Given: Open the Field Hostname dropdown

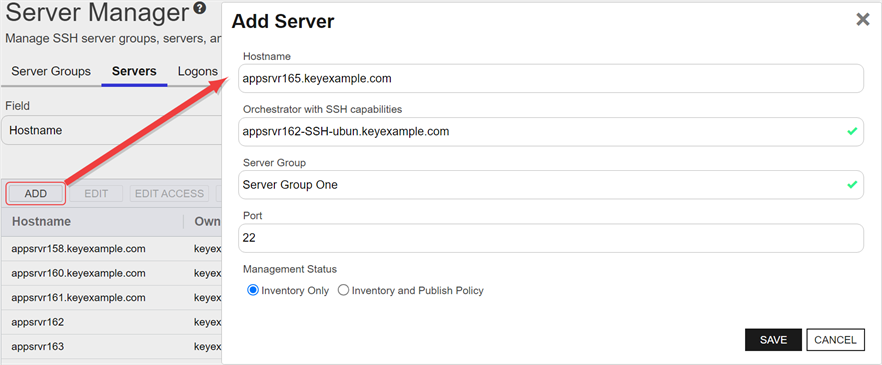Looking at the screenshot, I should (111, 130).
